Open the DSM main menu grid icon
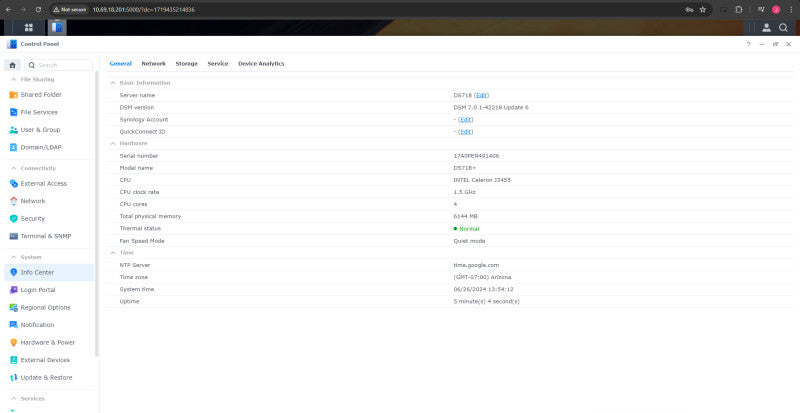 (29, 28)
